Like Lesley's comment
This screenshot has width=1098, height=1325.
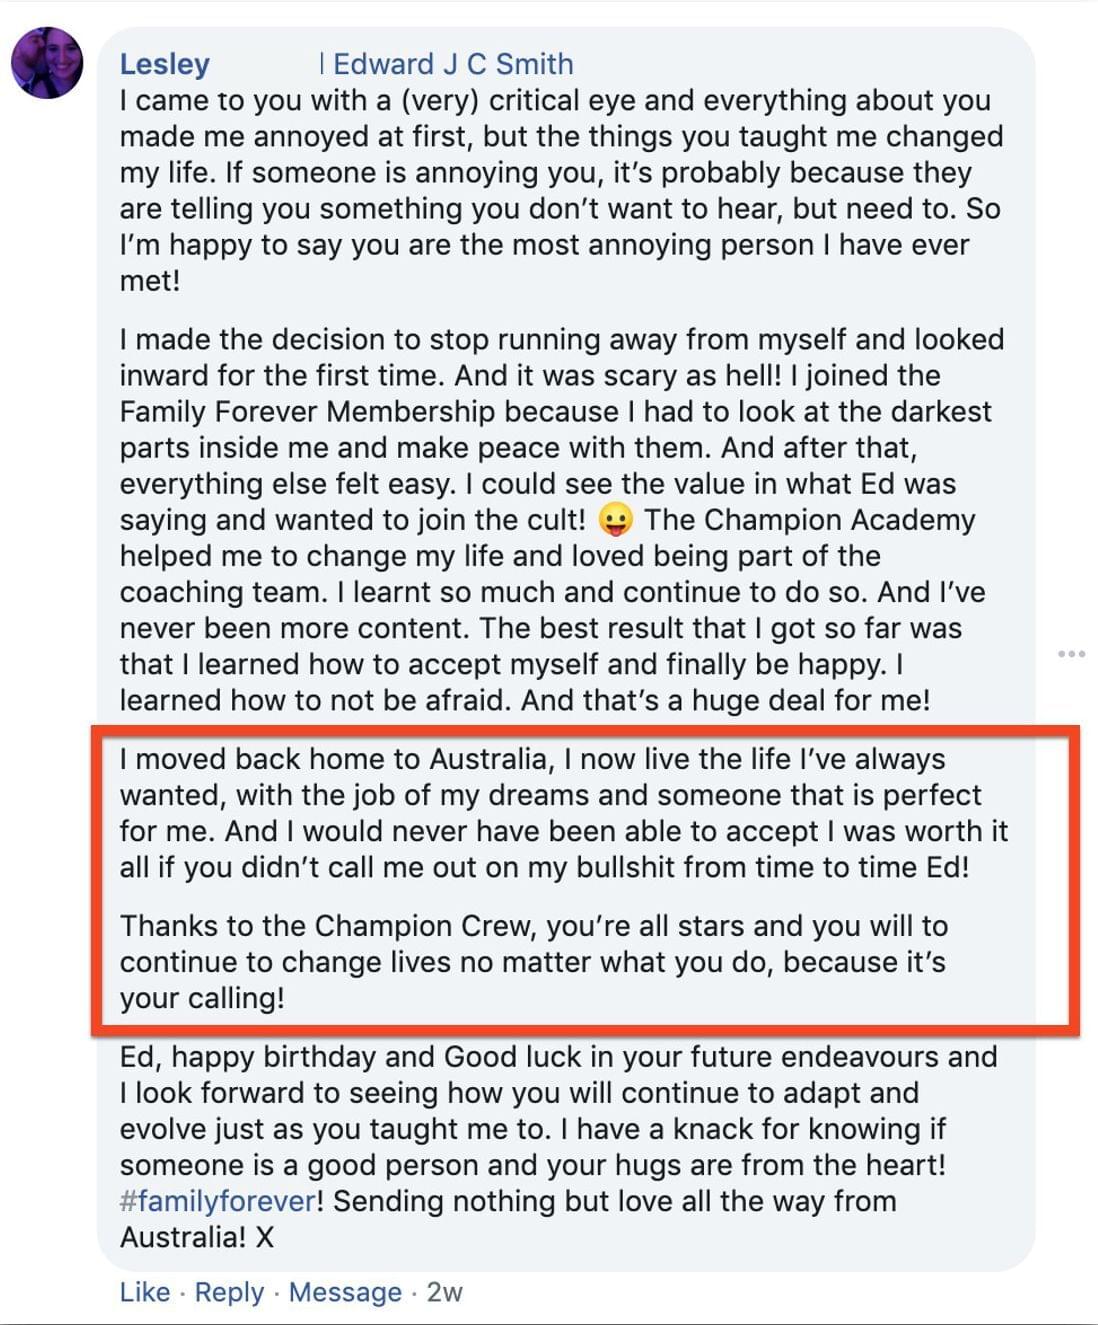pos(145,1292)
